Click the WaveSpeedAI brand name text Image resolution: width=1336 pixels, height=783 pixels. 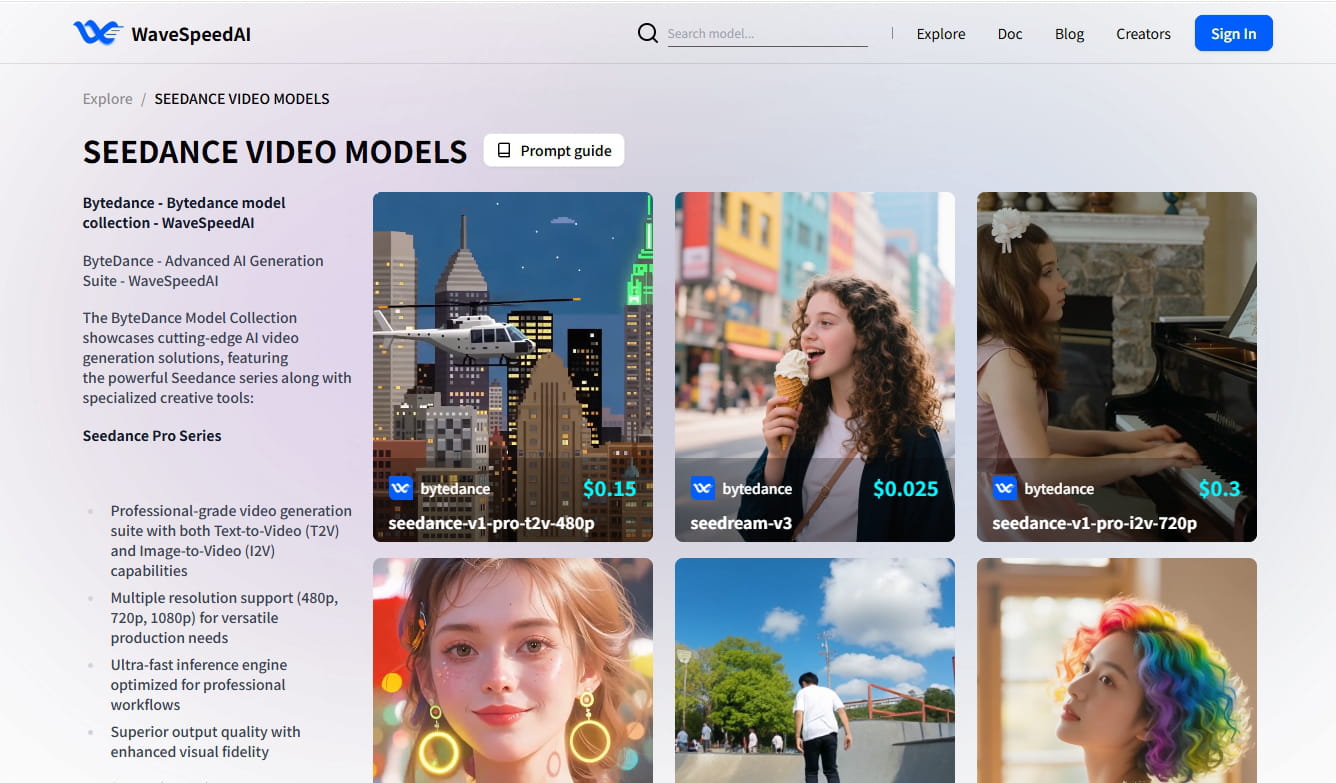pyautogui.click(x=191, y=34)
